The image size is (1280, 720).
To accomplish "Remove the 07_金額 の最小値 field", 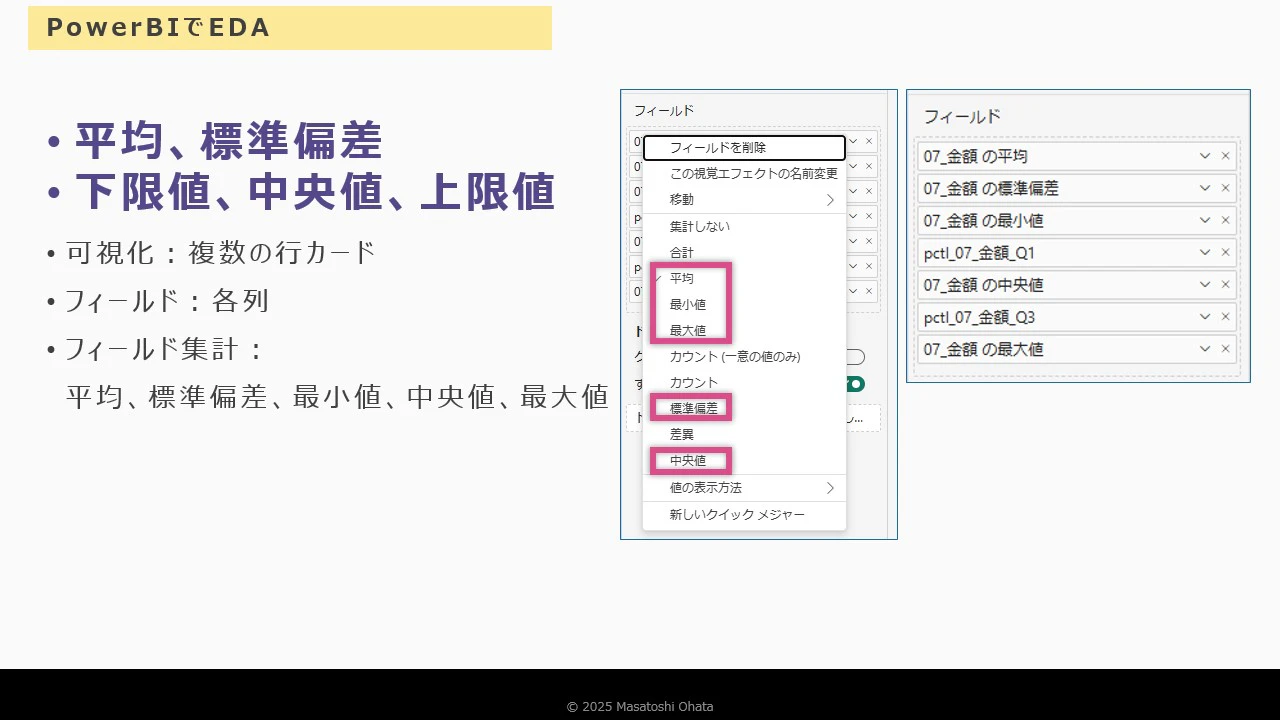I will tap(1225, 220).
